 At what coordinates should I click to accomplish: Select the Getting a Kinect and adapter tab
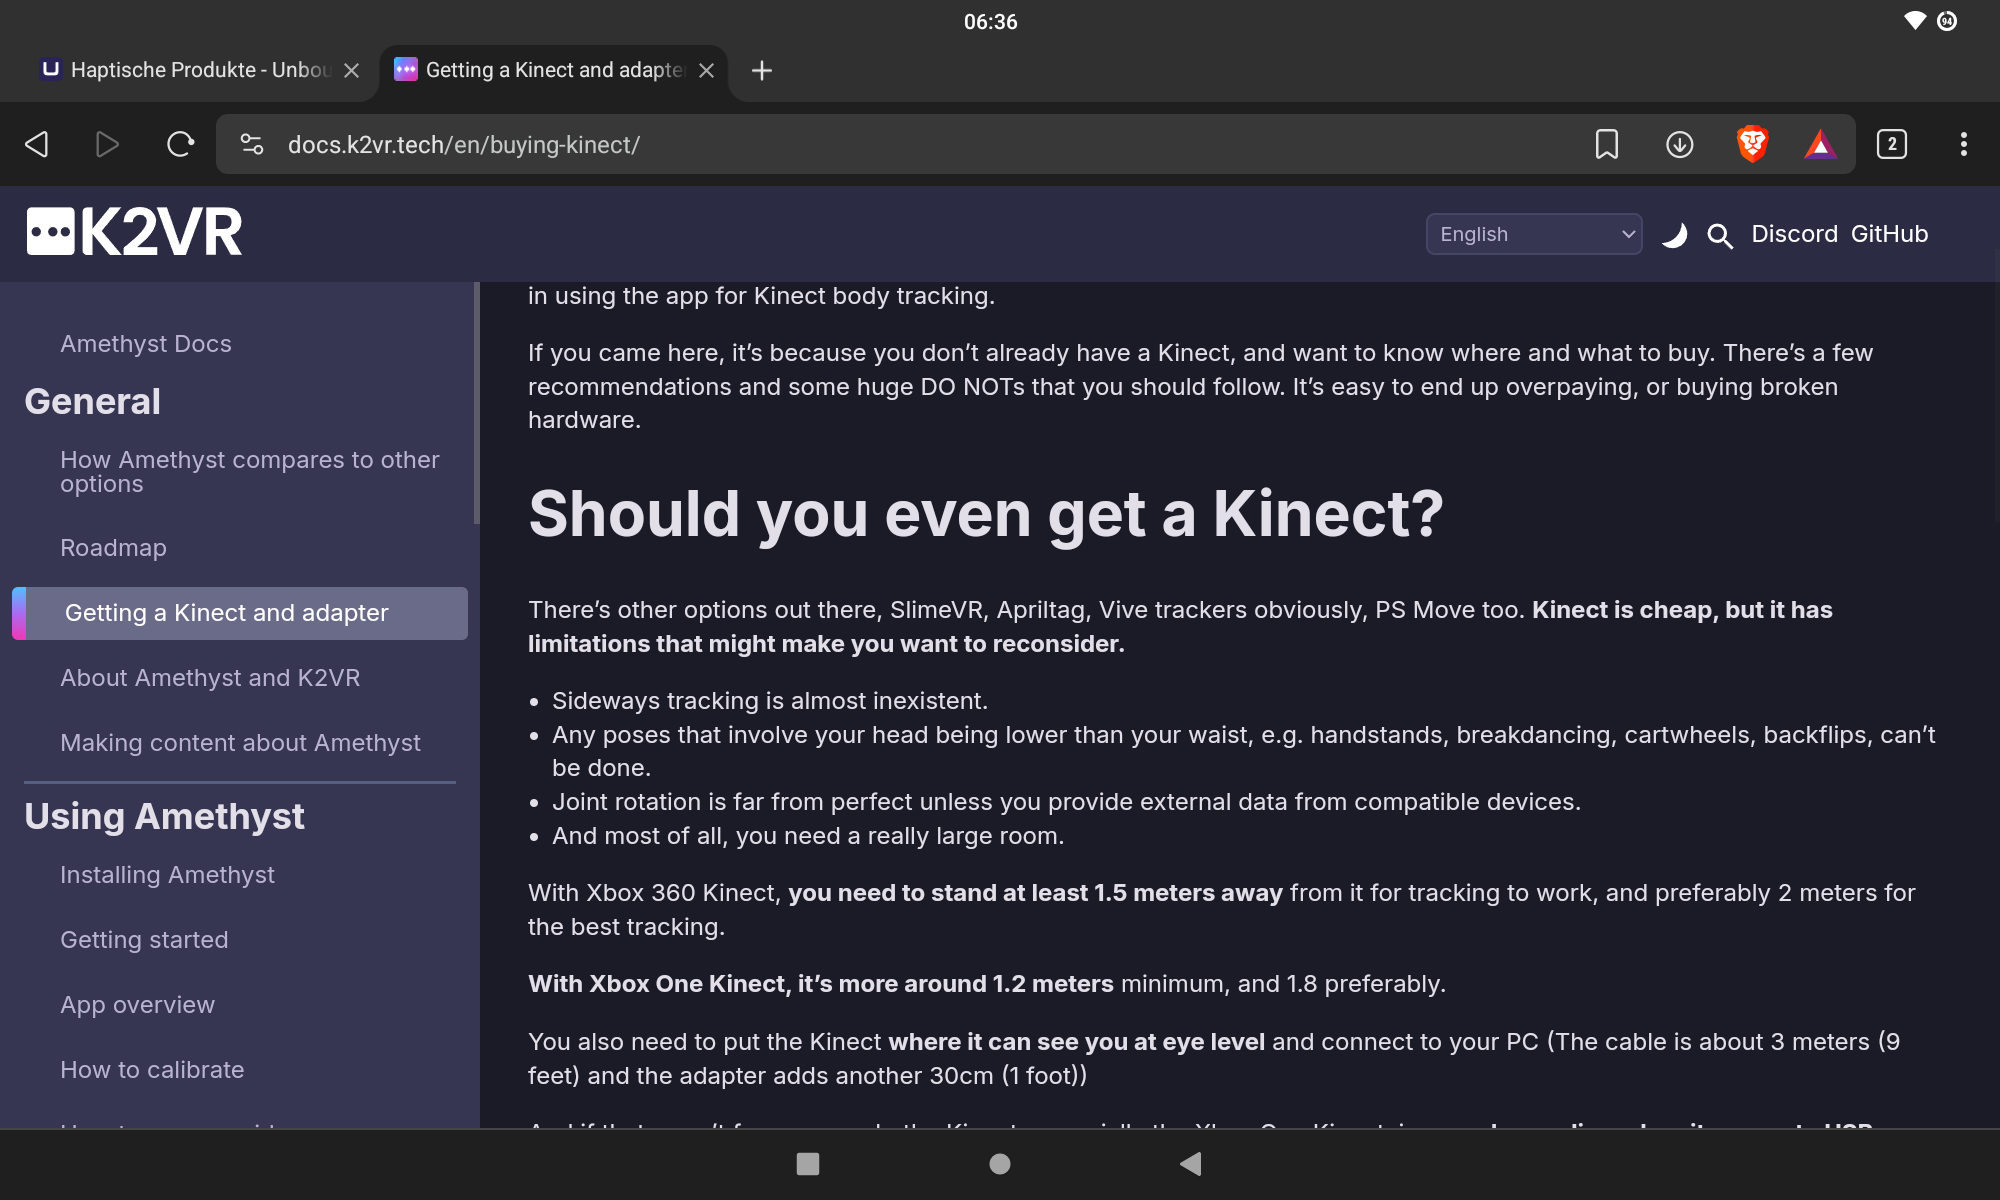540,70
